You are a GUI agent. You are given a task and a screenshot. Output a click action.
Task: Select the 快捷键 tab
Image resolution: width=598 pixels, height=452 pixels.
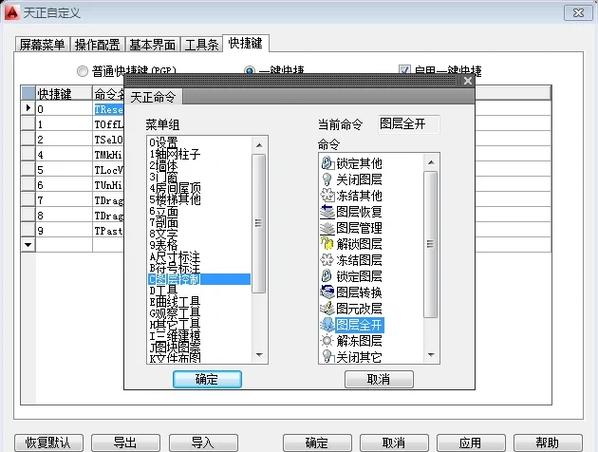pyautogui.click(x=246, y=43)
